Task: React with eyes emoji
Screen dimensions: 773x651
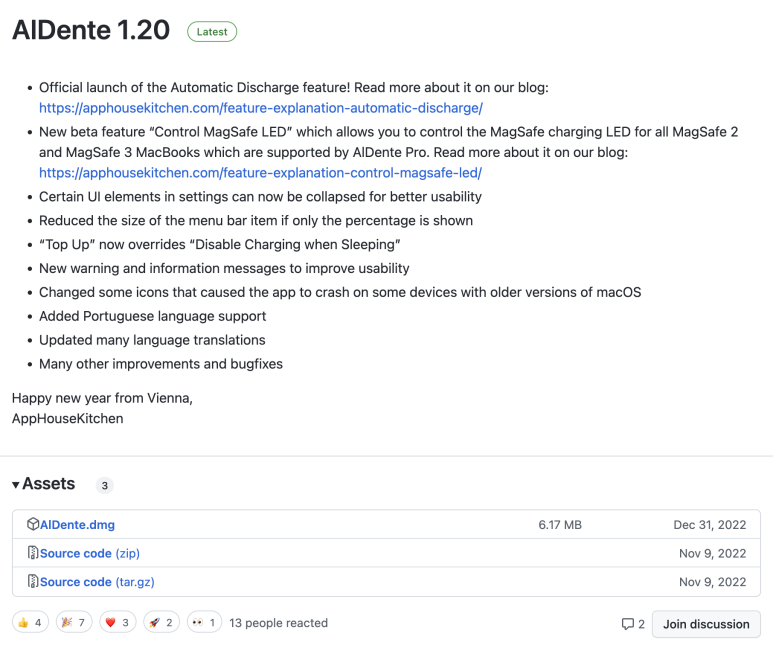Action: point(204,623)
